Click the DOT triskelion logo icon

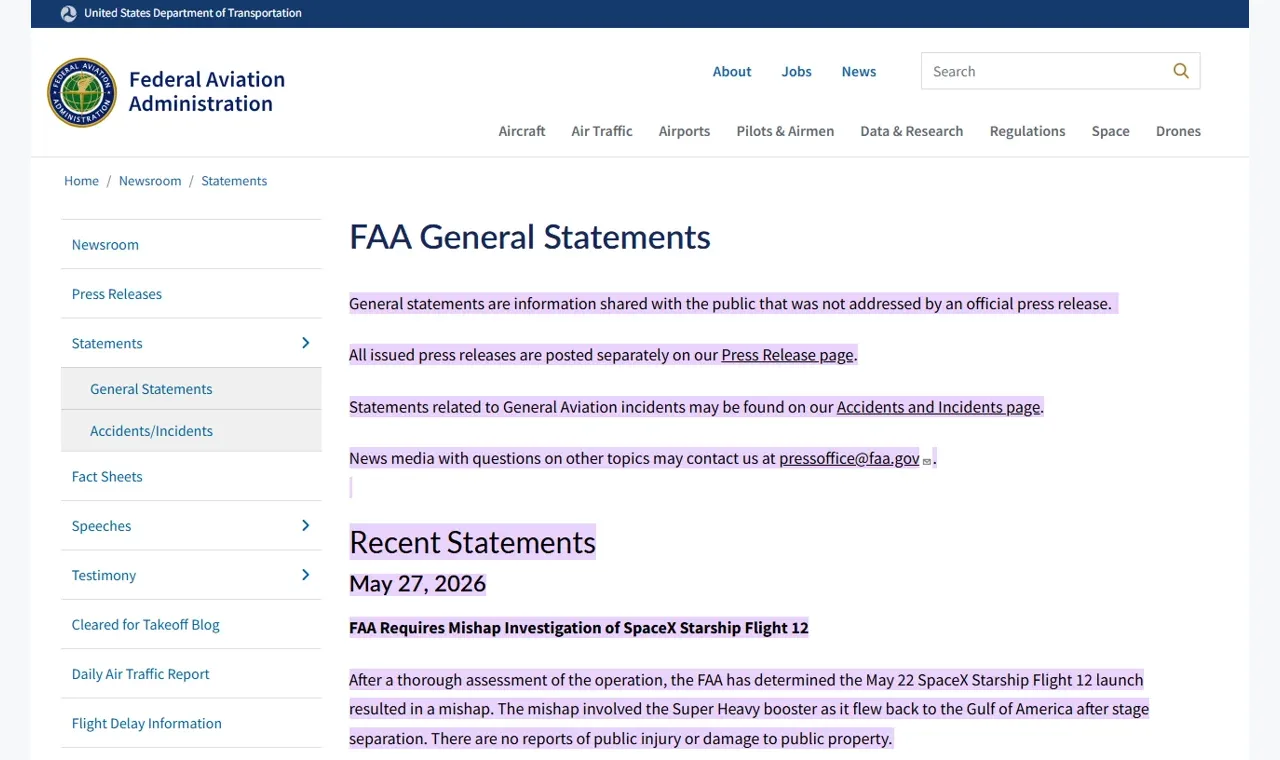coord(68,14)
